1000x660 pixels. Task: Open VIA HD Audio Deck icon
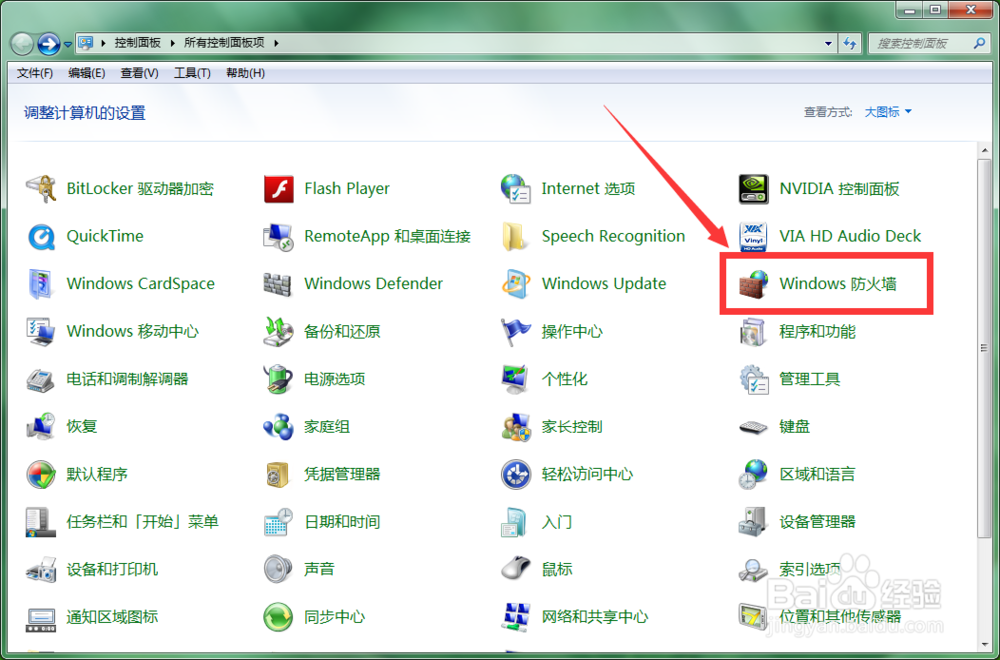753,237
